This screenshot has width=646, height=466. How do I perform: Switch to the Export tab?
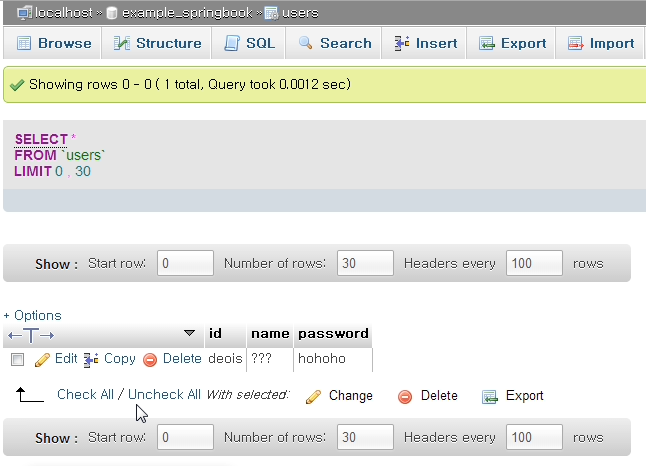pos(511,43)
